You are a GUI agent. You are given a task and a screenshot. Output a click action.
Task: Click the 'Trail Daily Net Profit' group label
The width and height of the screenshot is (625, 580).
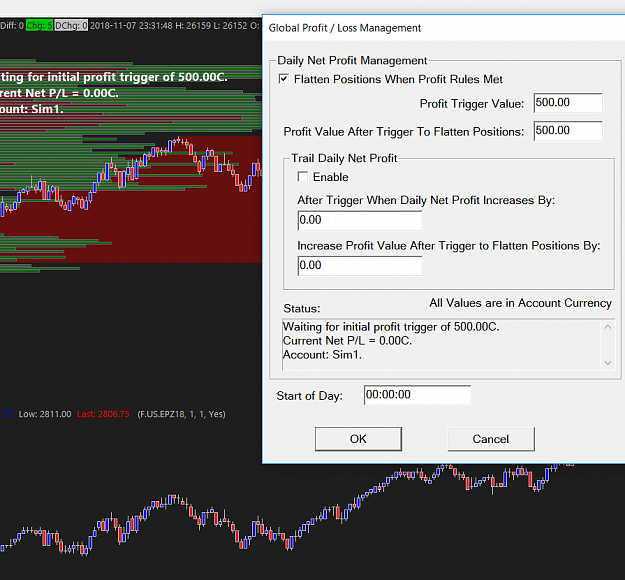(x=344, y=158)
